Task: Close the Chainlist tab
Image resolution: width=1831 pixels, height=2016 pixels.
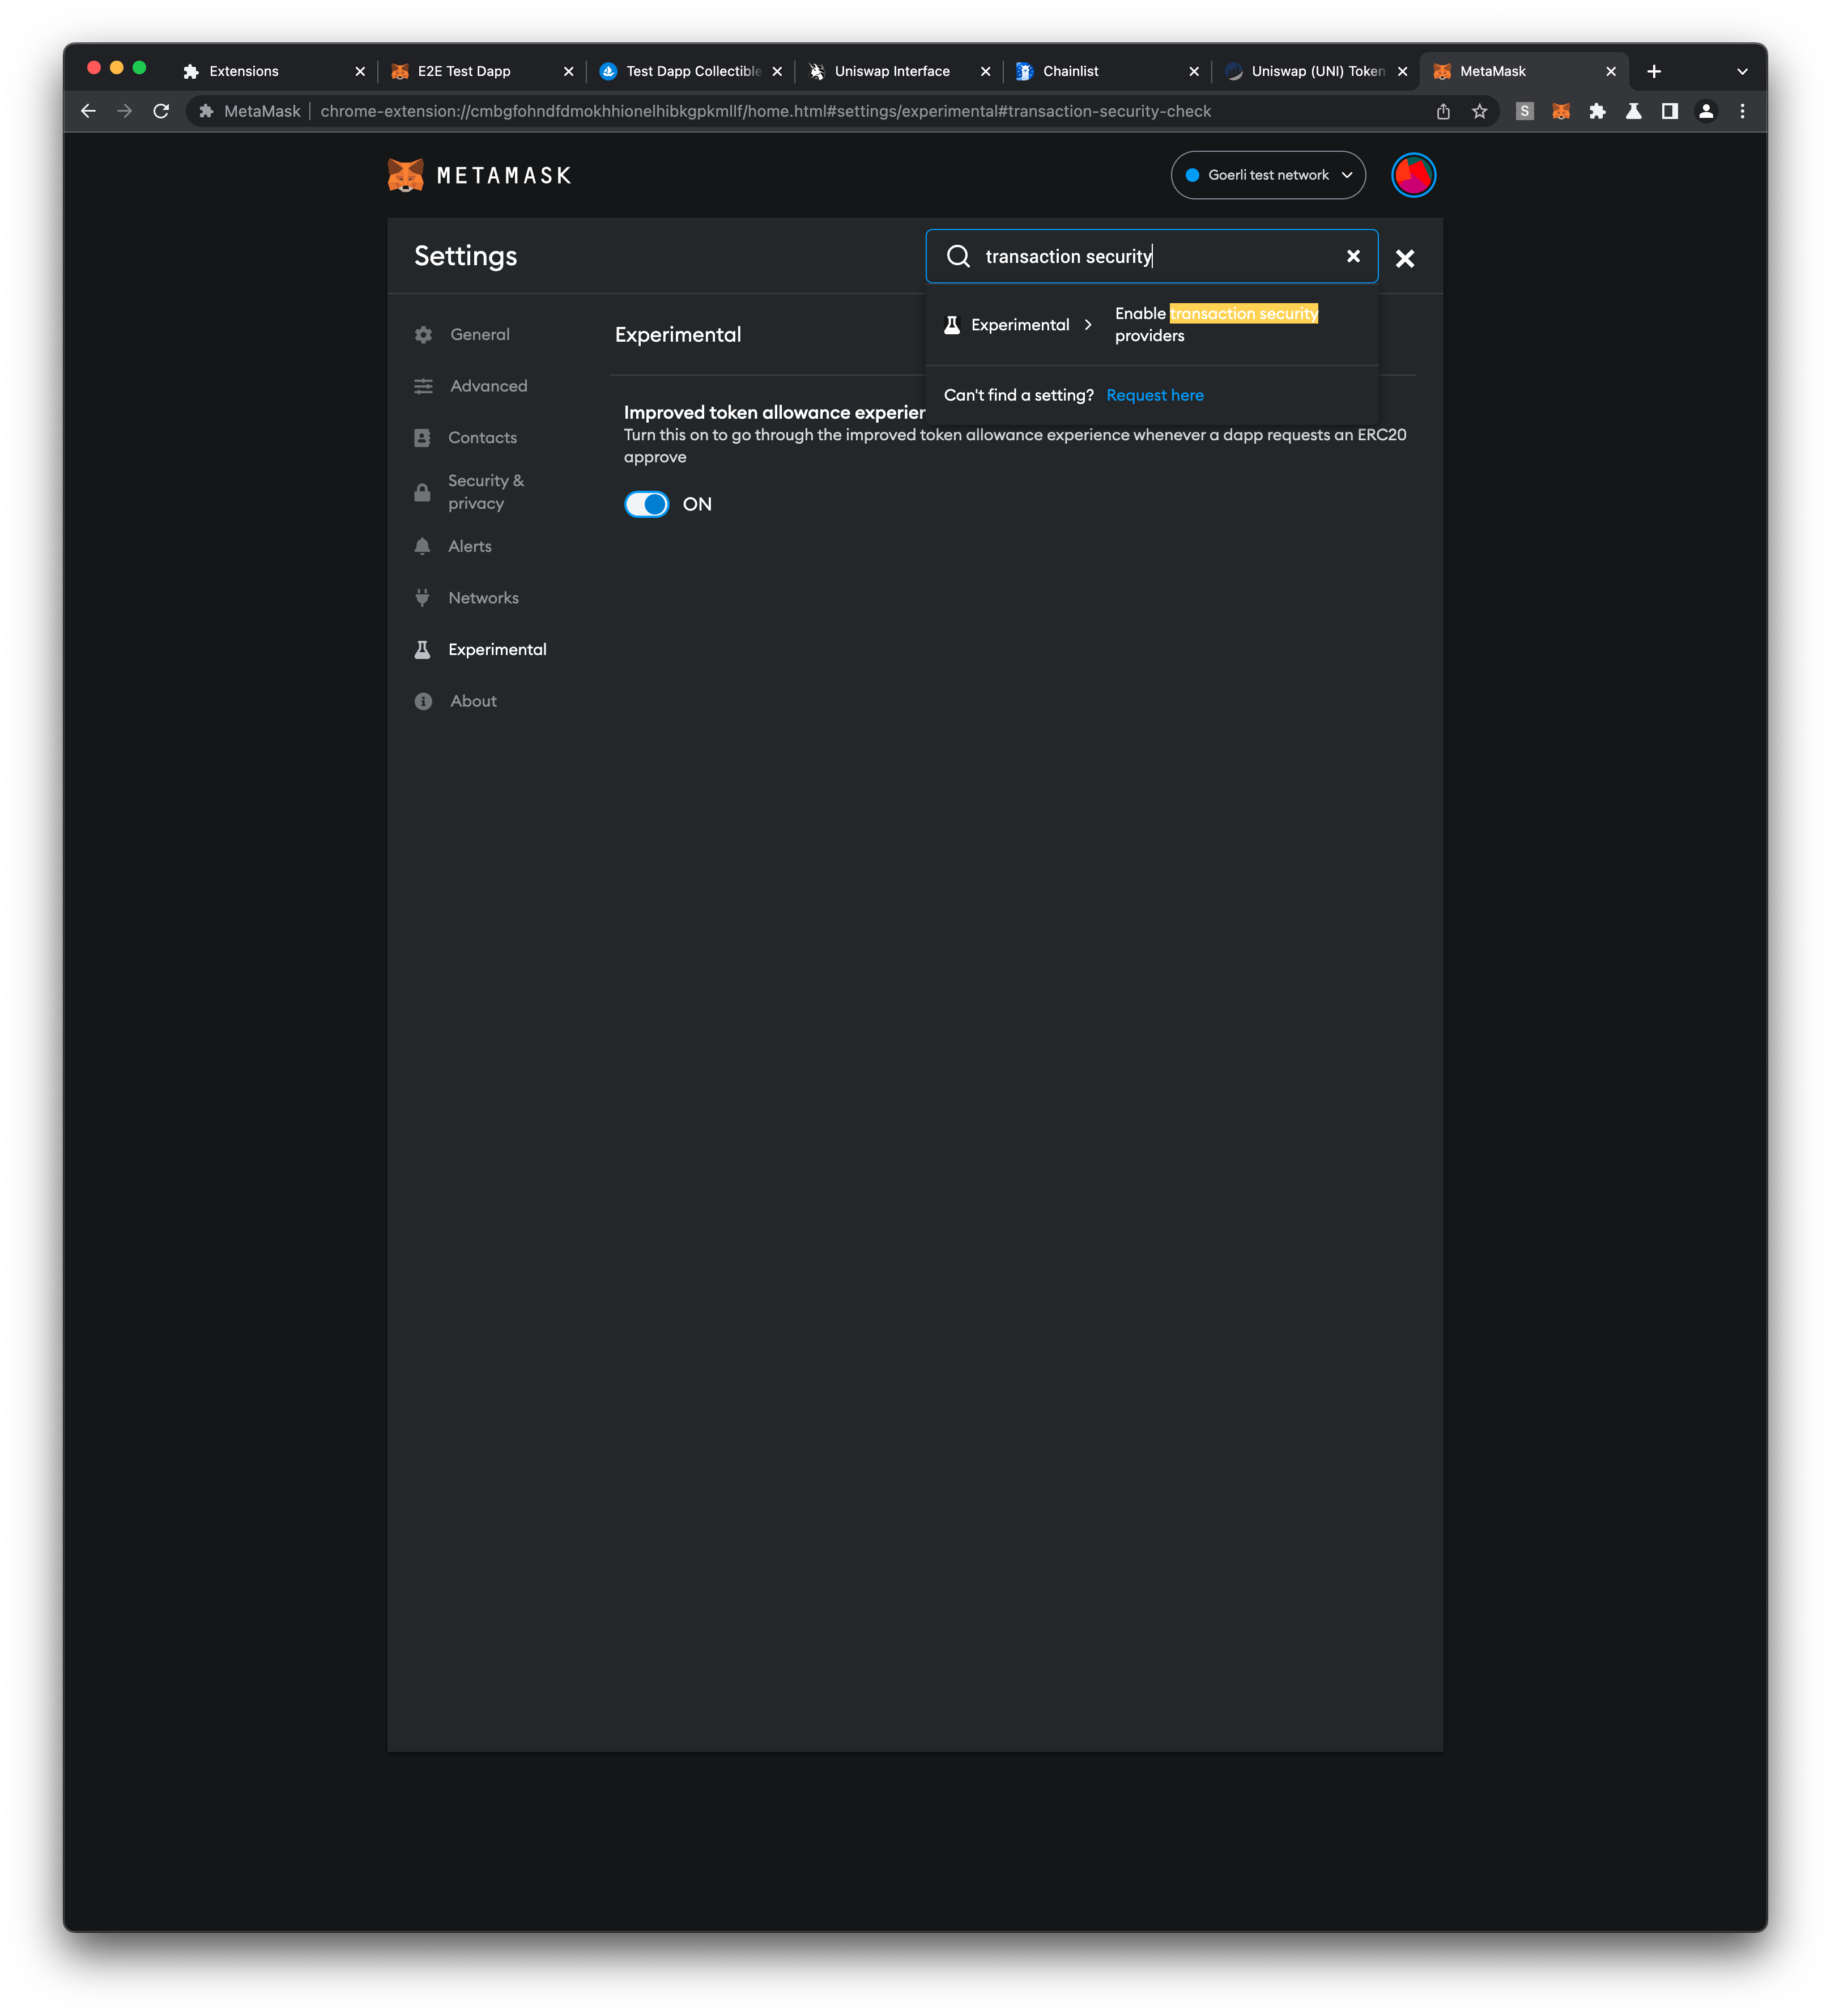Action: coord(1193,71)
